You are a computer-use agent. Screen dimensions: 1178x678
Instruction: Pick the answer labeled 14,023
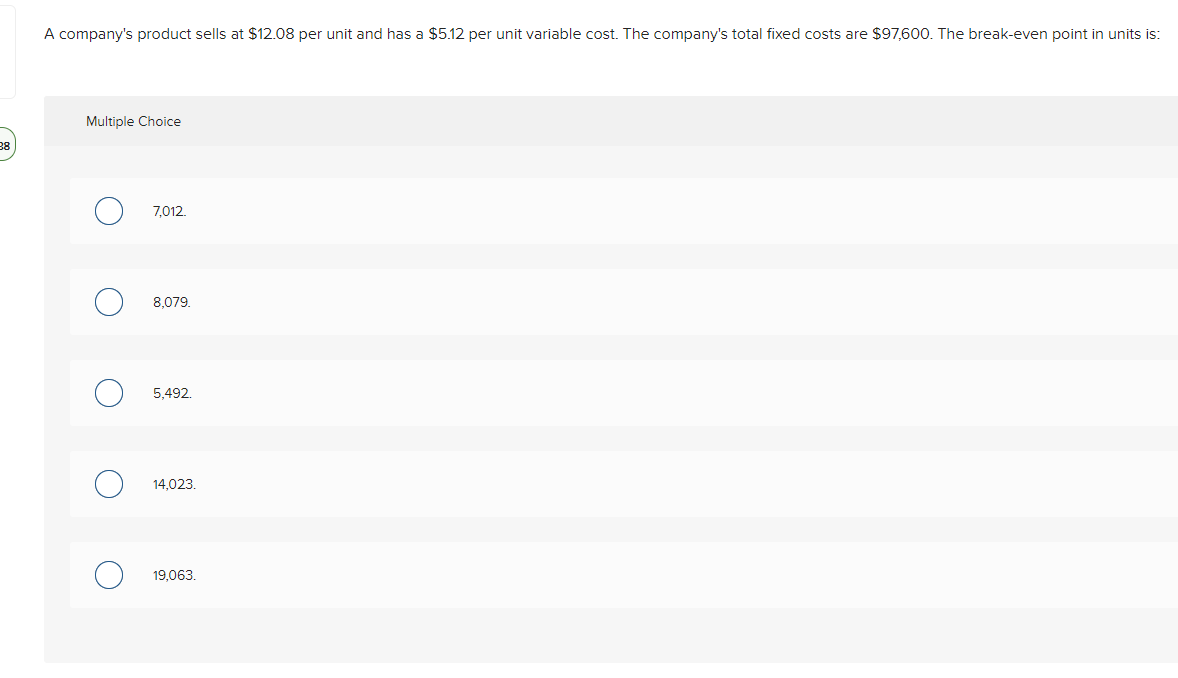pyautogui.click(x=173, y=484)
